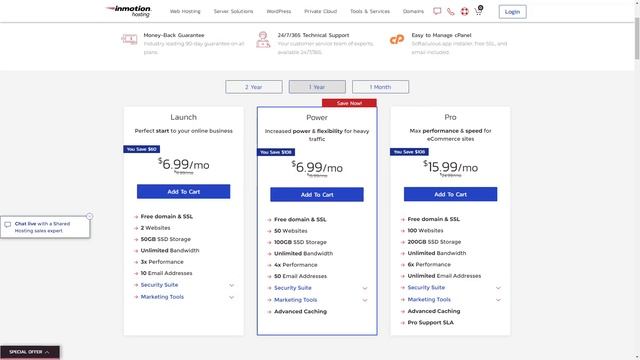Expand the Special Offer bar
Image resolution: width=640 pixels, height=360 pixels.
pyautogui.click(x=30, y=352)
